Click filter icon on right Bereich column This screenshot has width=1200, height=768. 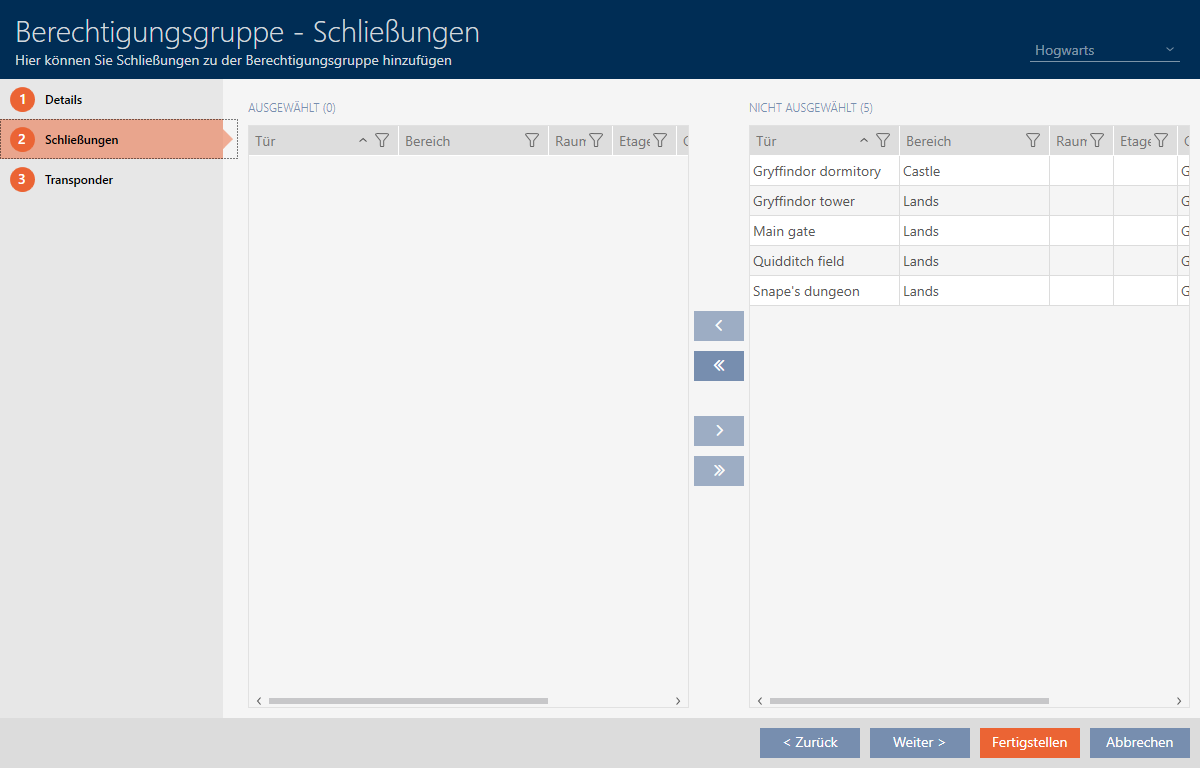click(x=1033, y=141)
